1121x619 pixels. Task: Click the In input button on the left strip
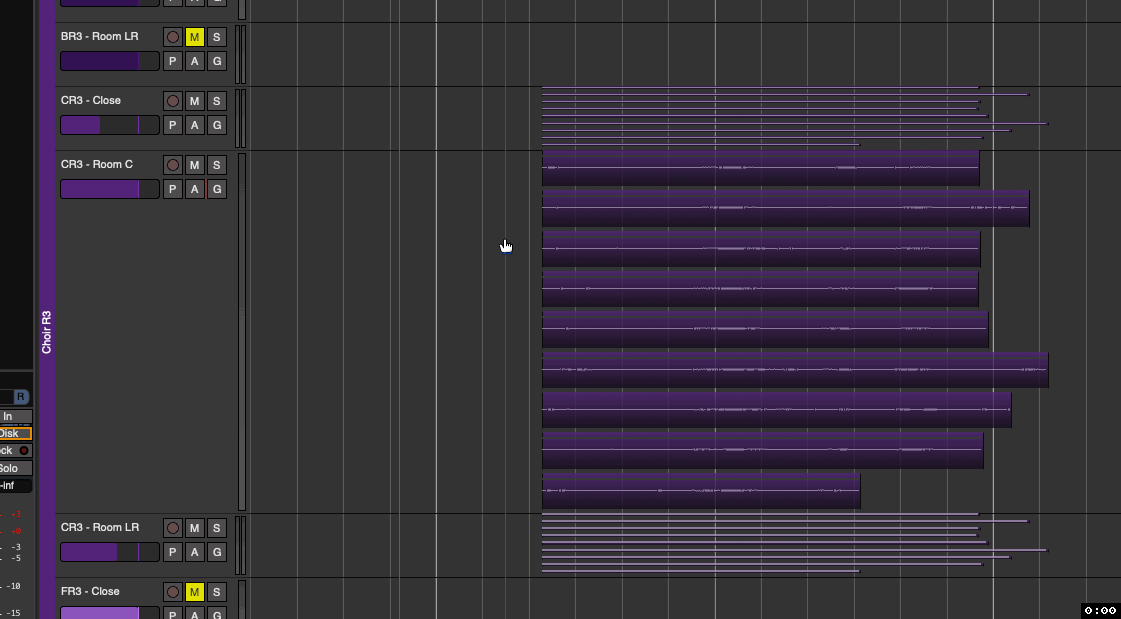(x=14, y=416)
